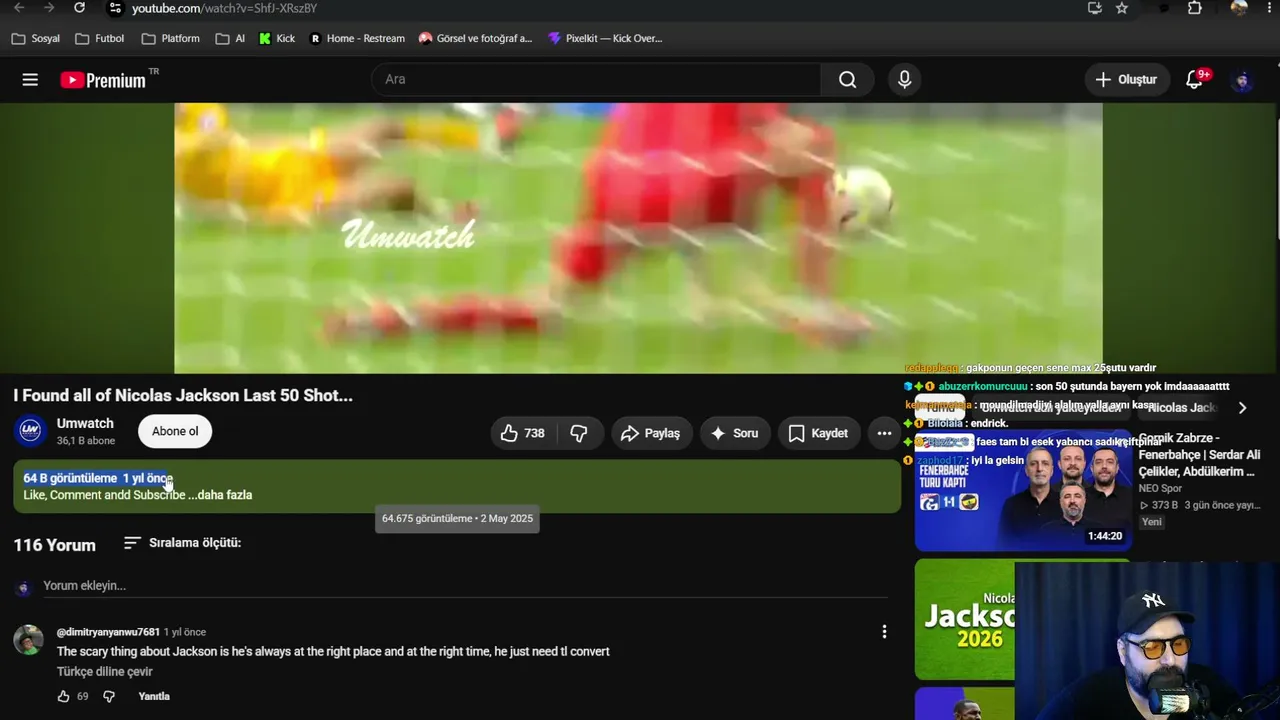Screen dimensions: 1280x720
Task: Go to YouTube Premium home logo
Action: tap(103, 80)
